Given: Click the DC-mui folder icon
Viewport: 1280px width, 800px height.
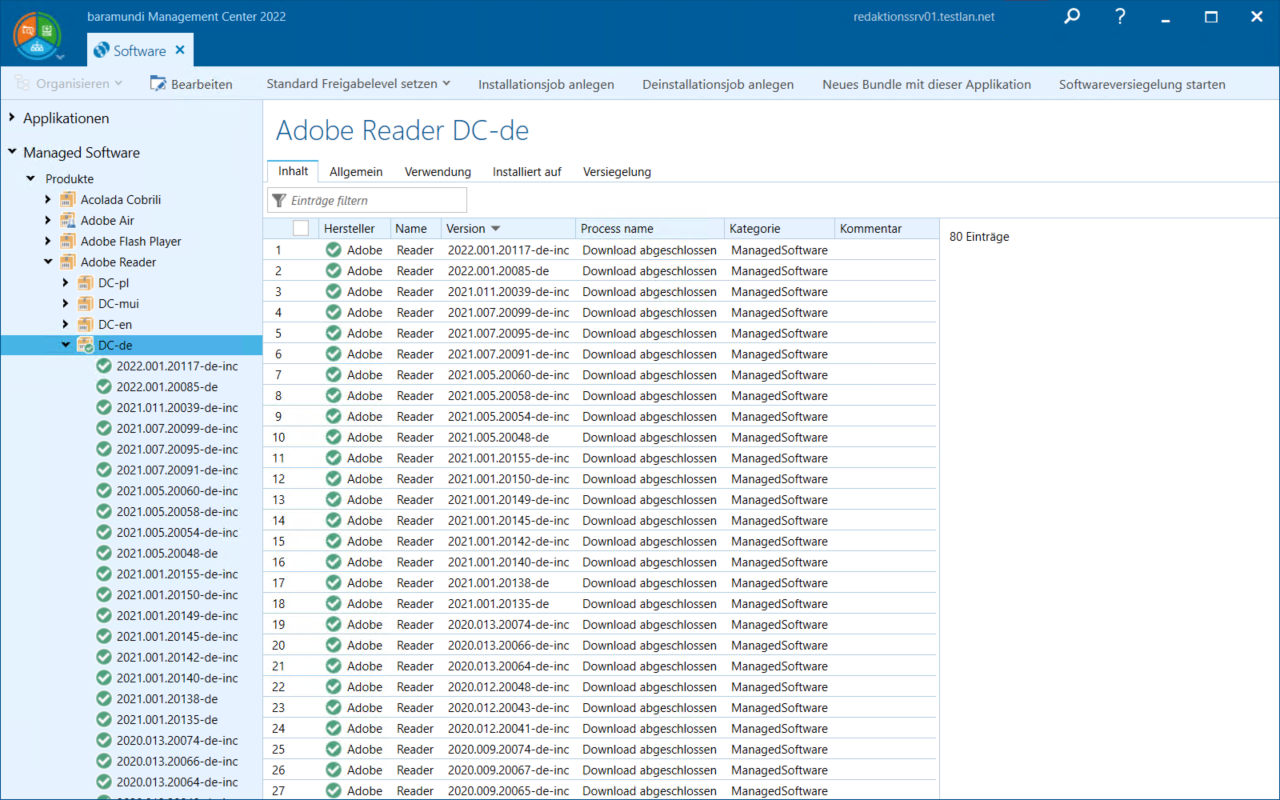Looking at the screenshot, I should (86, 304).
